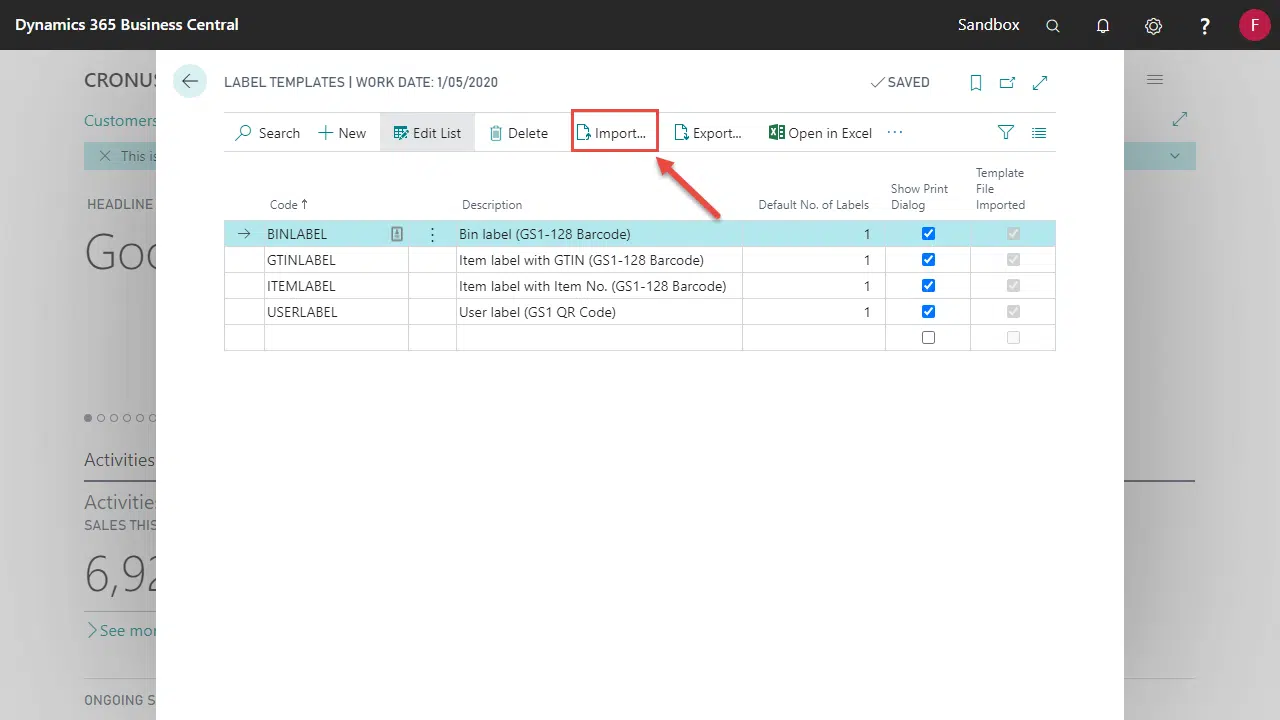Open the notifications bell
This screenshot has width=1280, height=720.
click(1103, 26)
